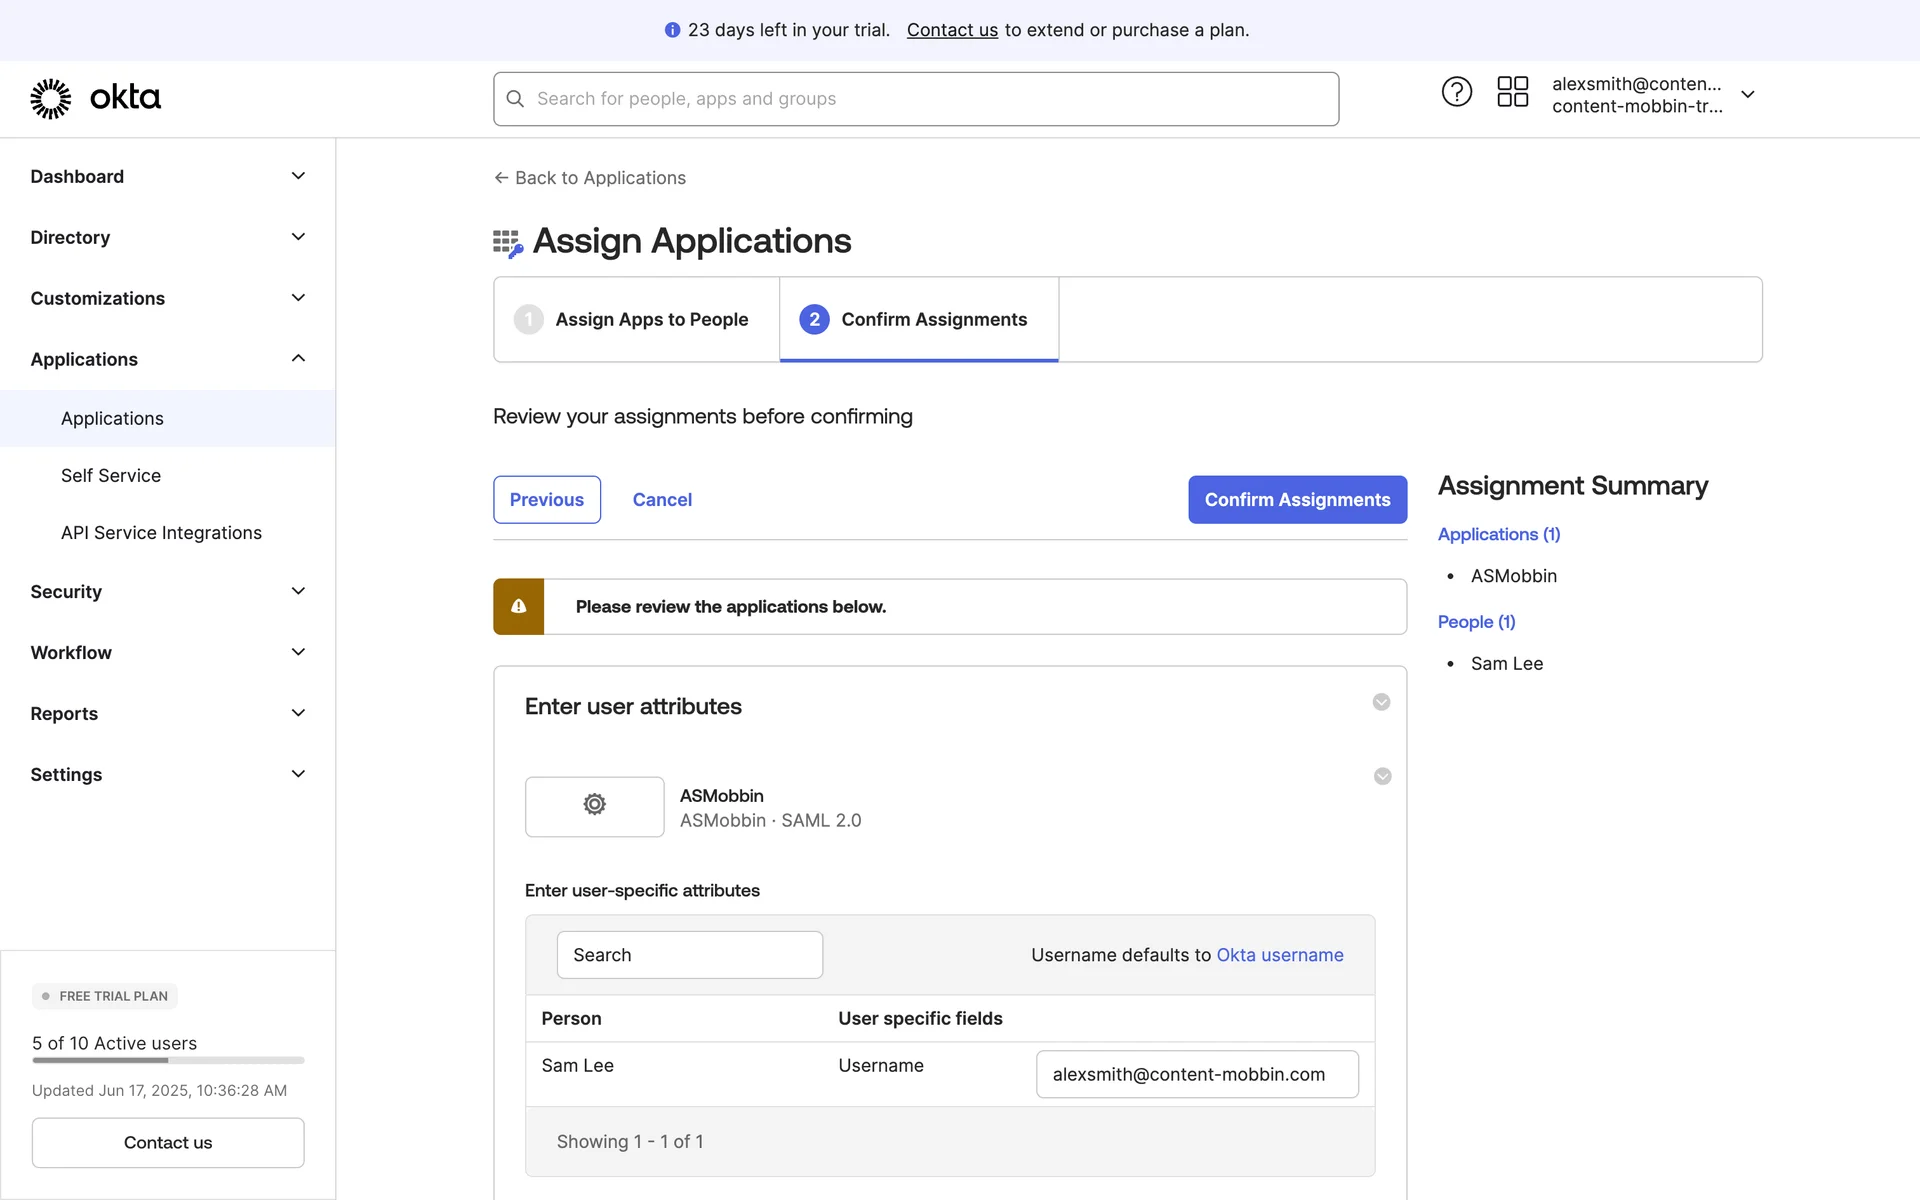Viewport: 1920px width, 1200px height.
Task: Collapse the Enter user attributes section
Action: (1381, 702)
